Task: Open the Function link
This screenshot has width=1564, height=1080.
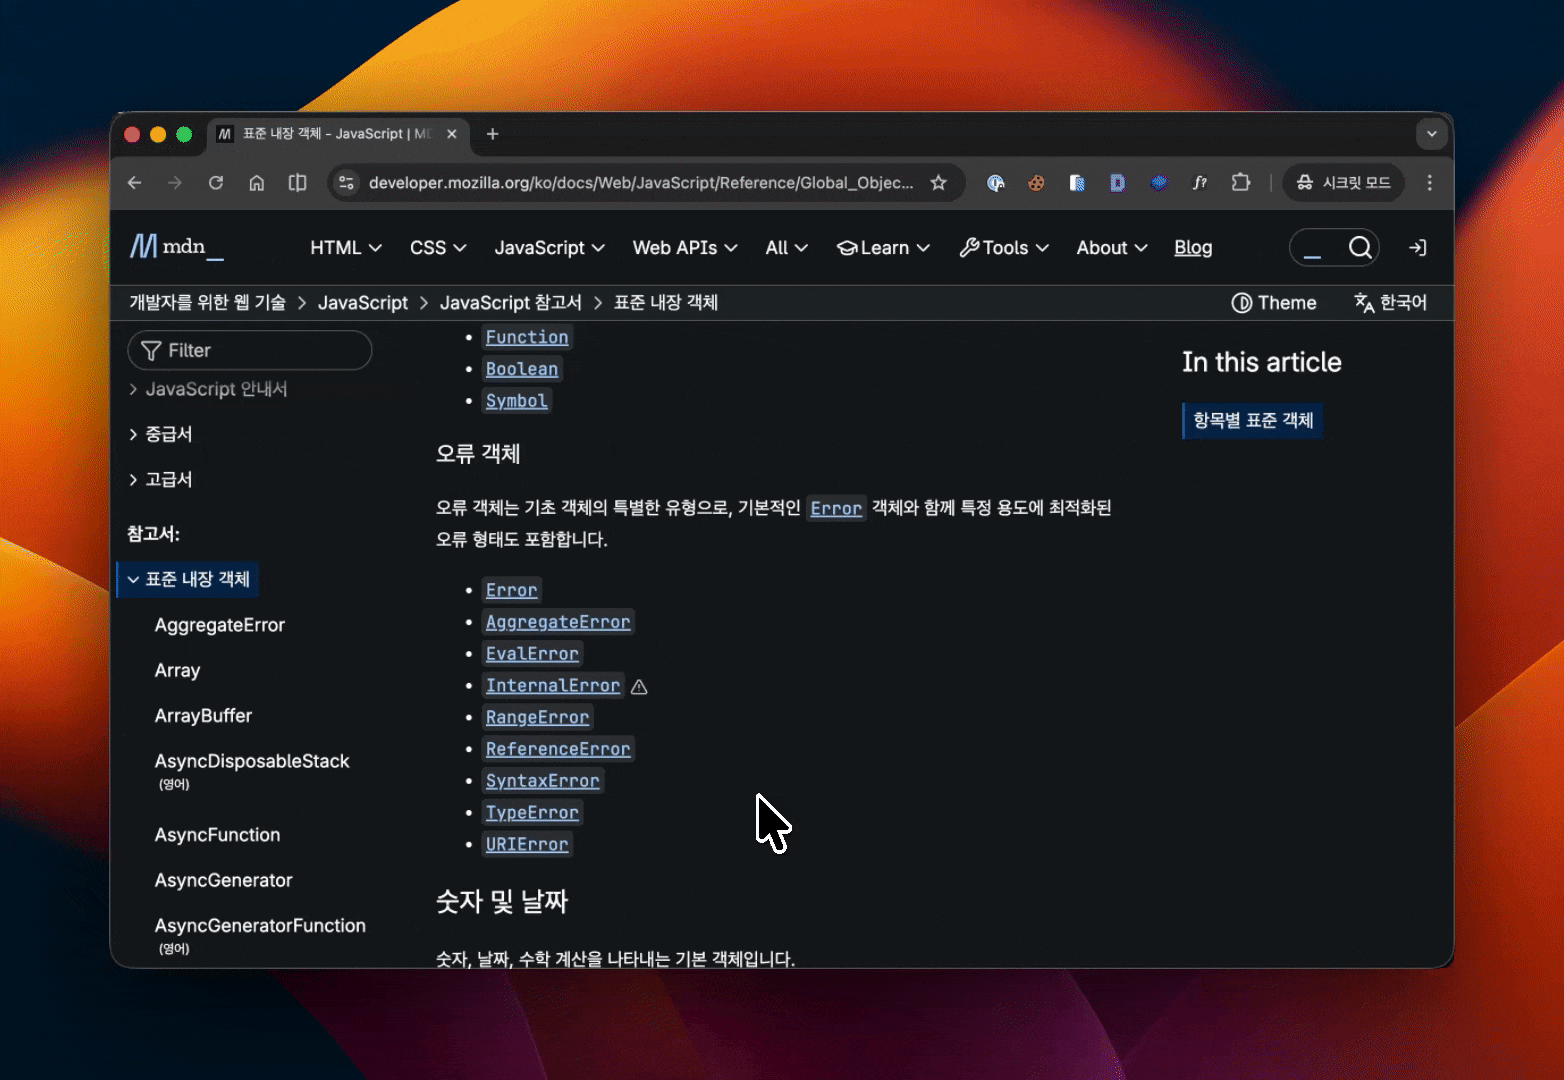Action: tap(527, 338)
